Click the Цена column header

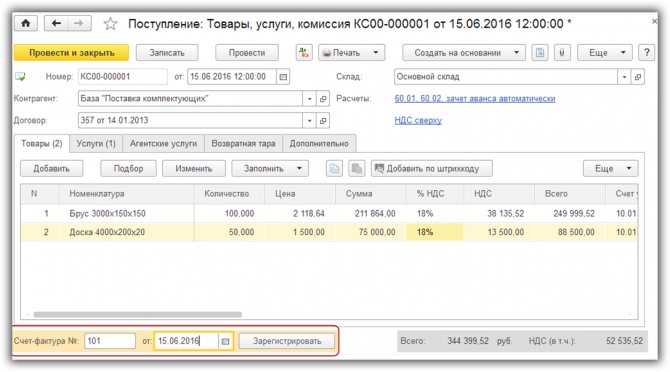300,194
